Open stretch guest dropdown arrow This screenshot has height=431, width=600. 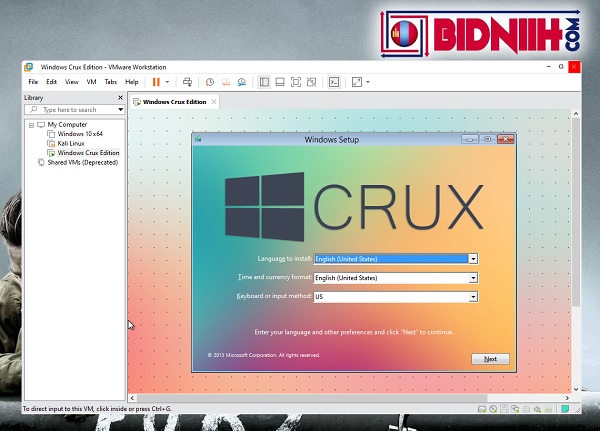(x=368, y=82)
